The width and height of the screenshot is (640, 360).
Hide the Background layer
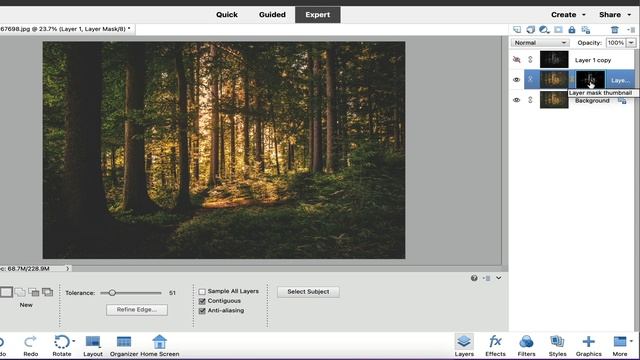pyautogui.click(x=516, y=100)
